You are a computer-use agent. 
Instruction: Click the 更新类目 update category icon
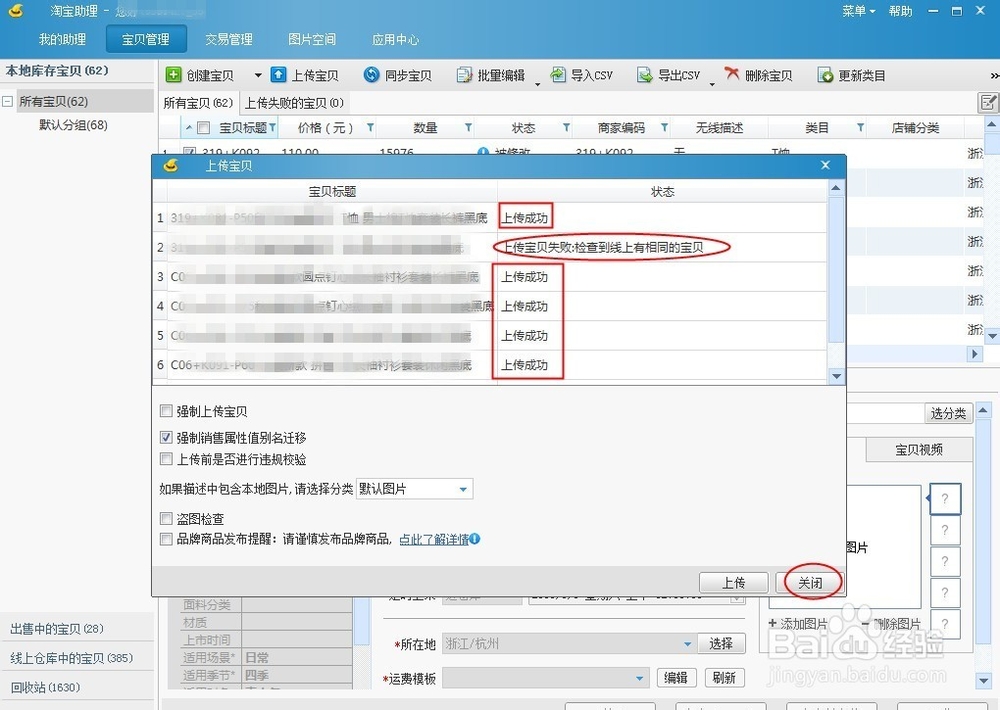tap(823, 74)
